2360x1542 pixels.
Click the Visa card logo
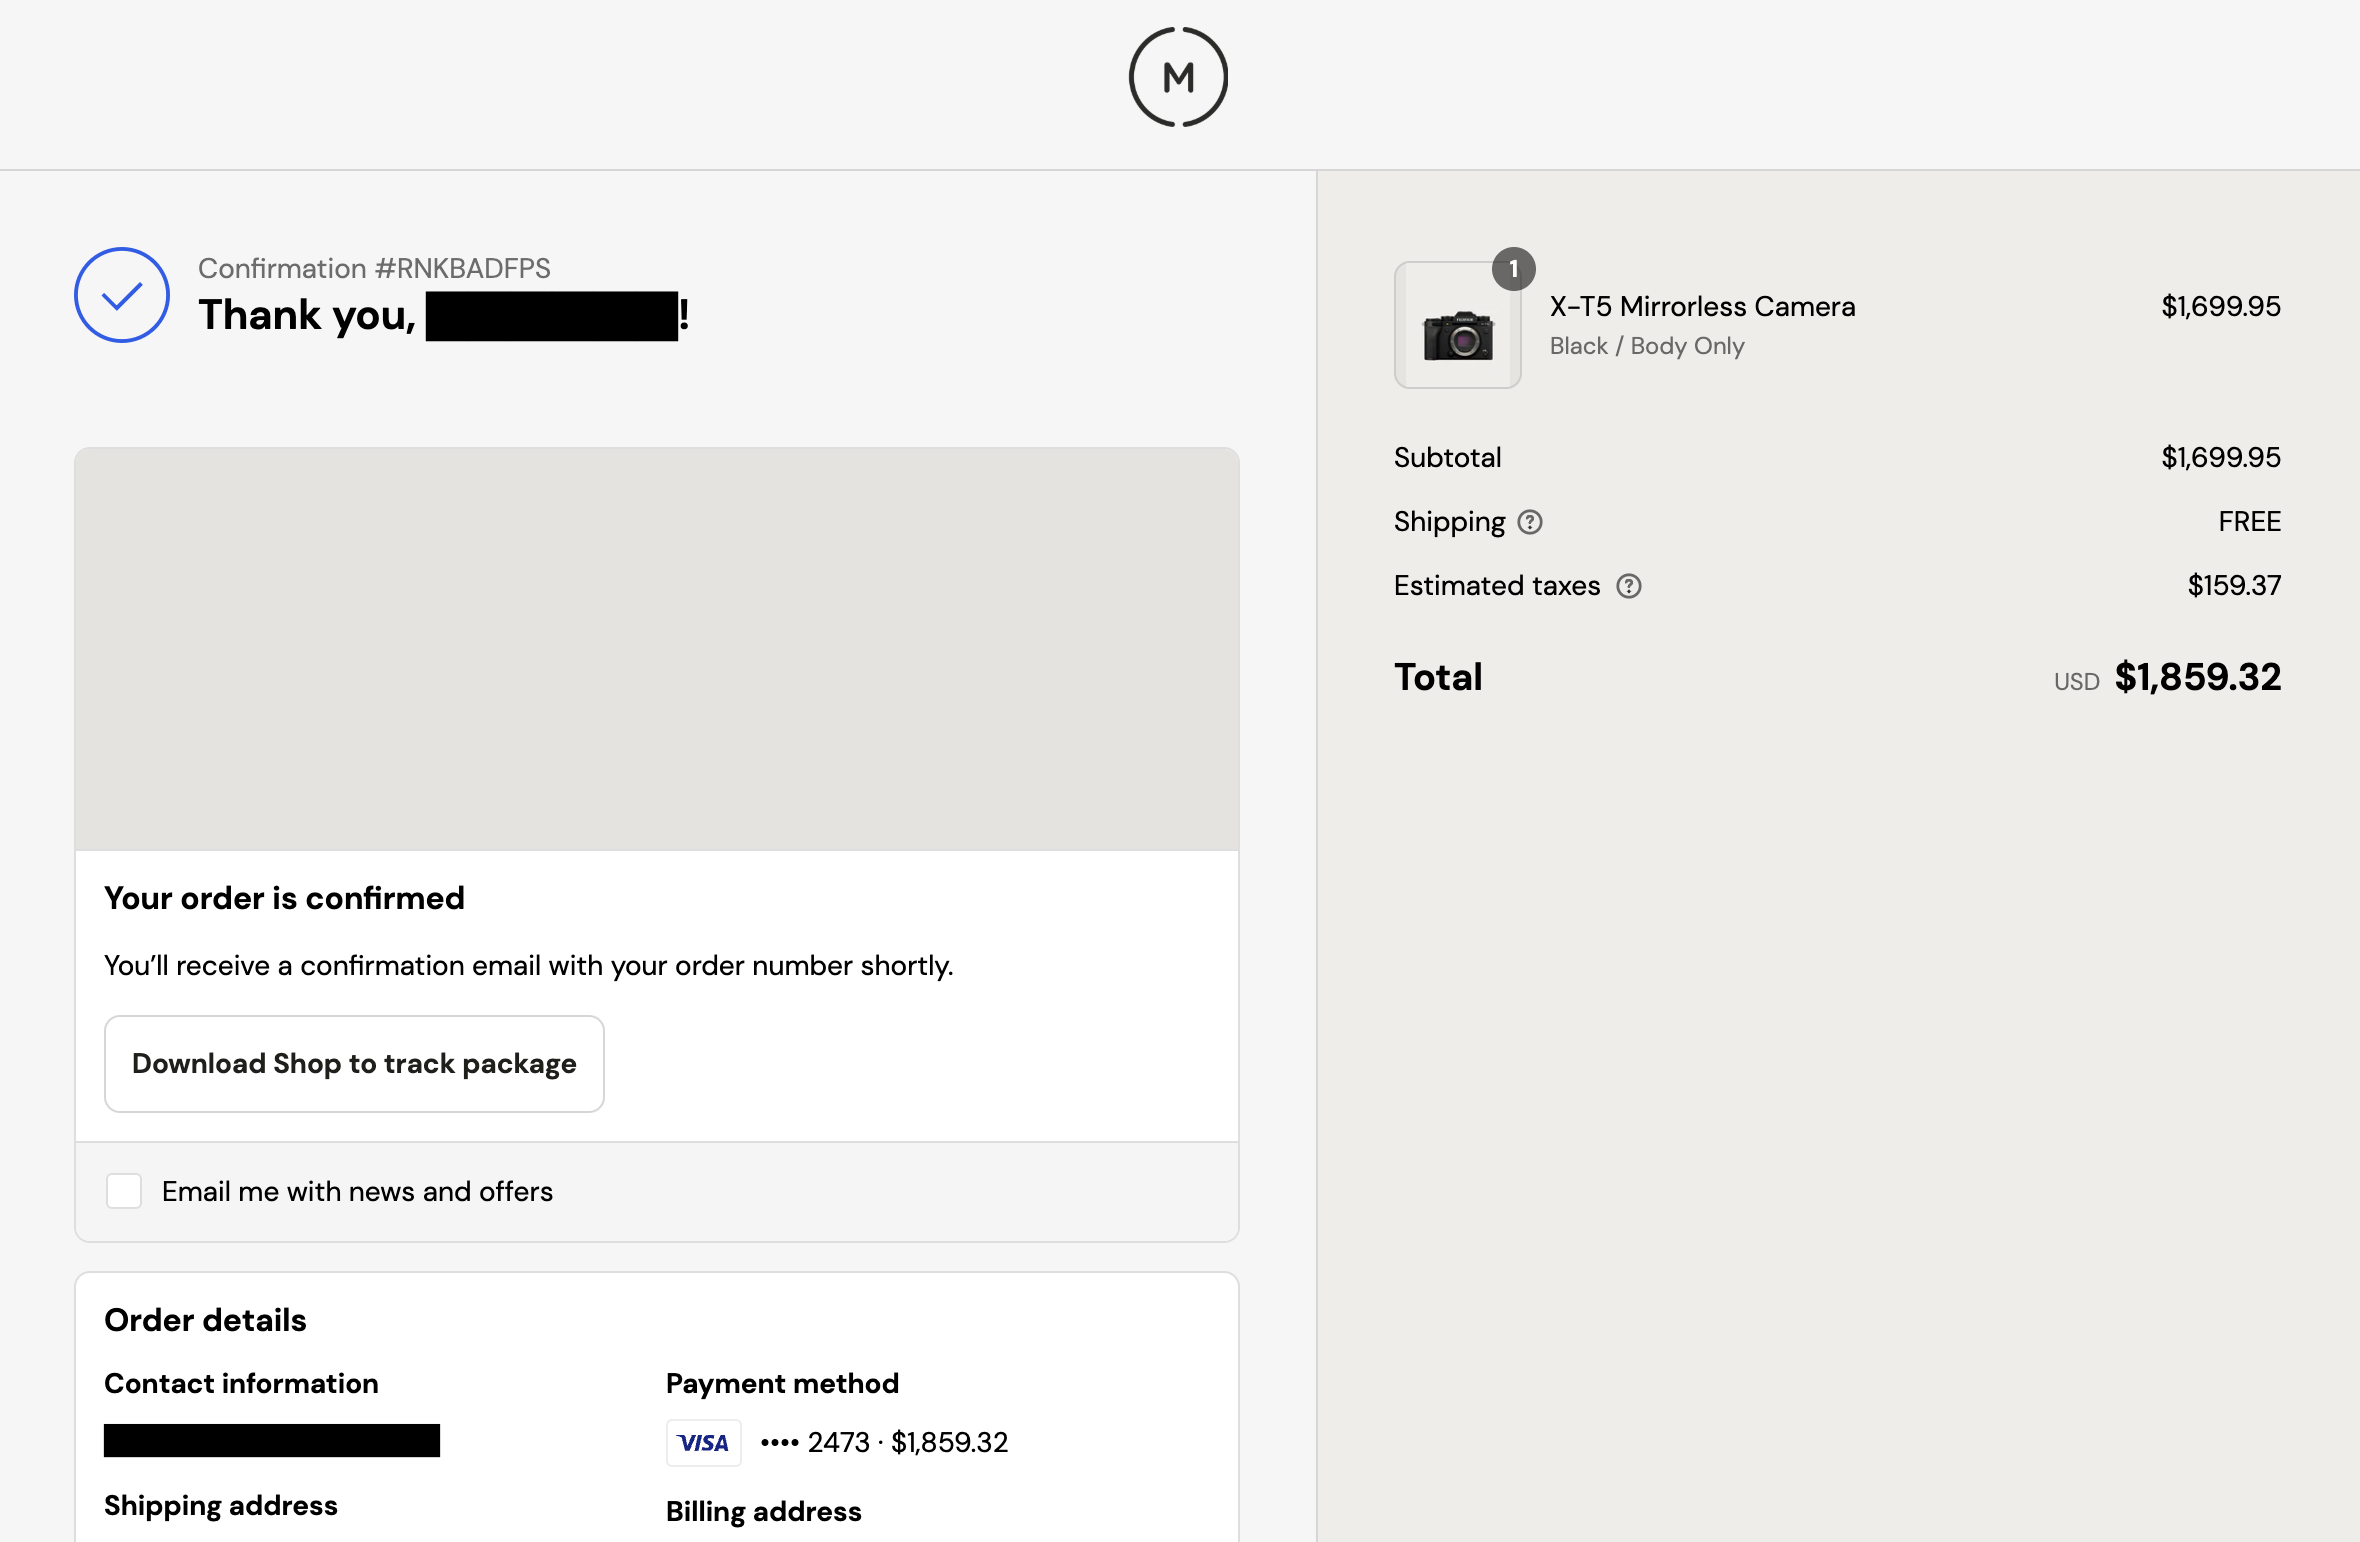tap(704, 1443)
